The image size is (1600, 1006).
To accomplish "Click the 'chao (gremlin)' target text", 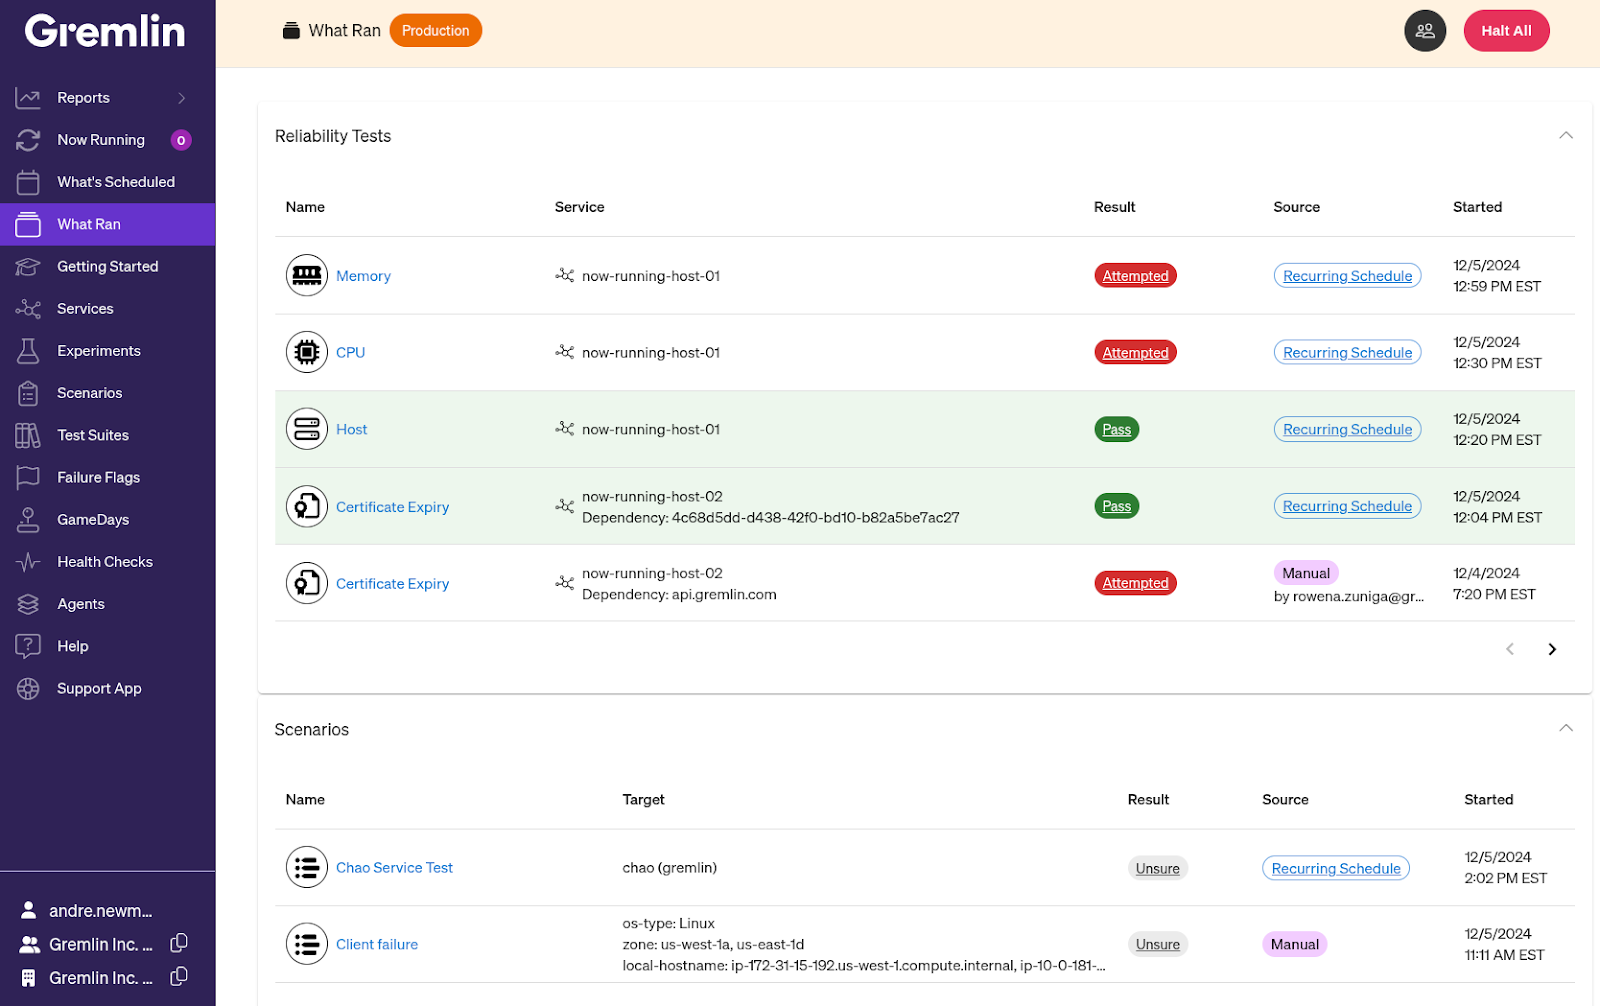I will tap(669, 868).
